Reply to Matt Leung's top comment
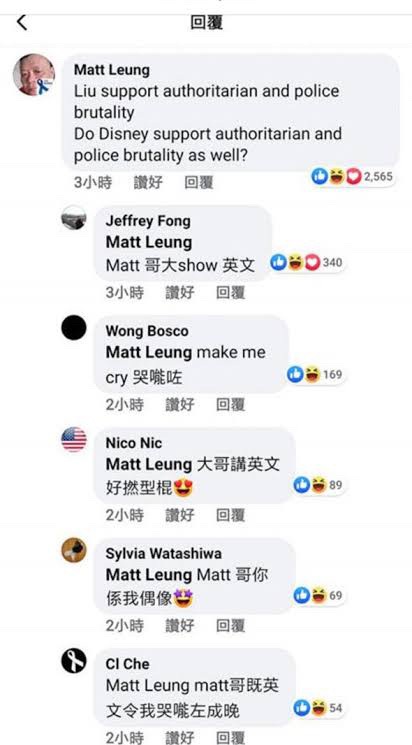Viewport: 412px width, 745px height. coord(199,182)
